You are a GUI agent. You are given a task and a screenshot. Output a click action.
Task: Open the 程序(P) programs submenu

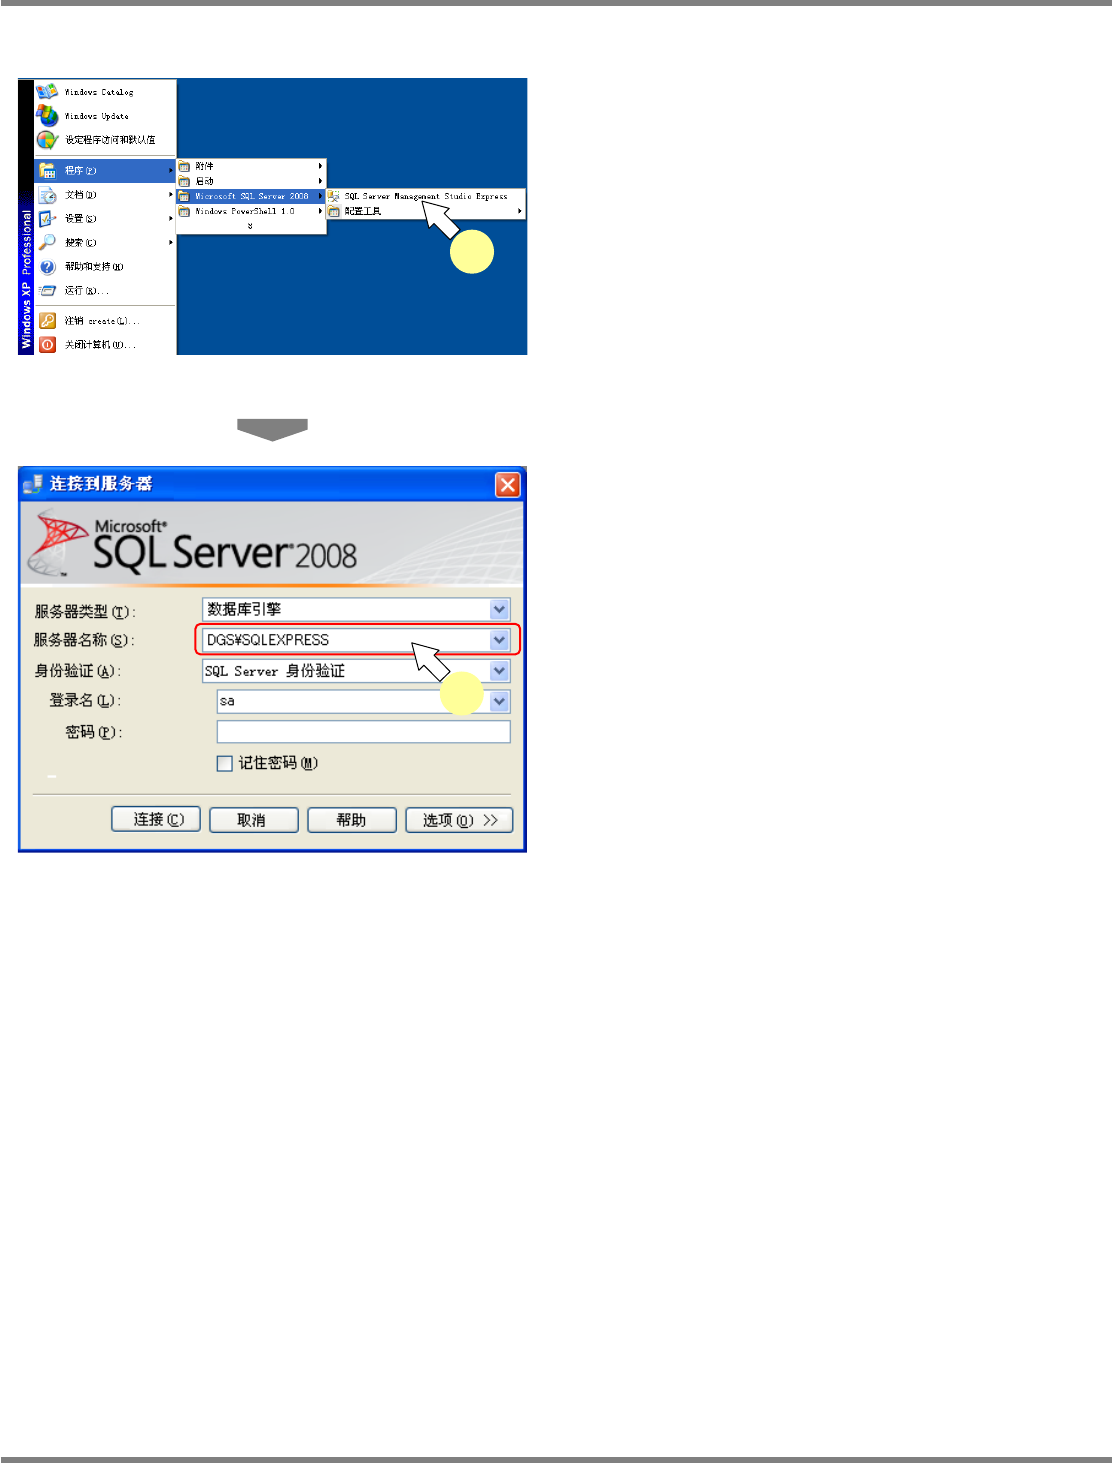tap(105, 171)
